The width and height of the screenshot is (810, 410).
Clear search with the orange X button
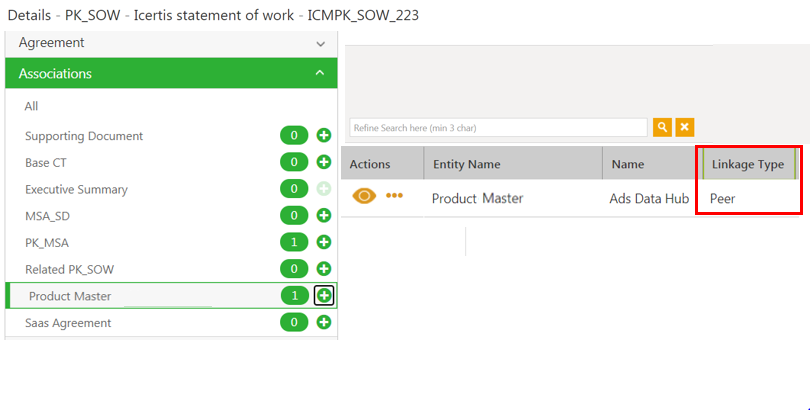685,127
